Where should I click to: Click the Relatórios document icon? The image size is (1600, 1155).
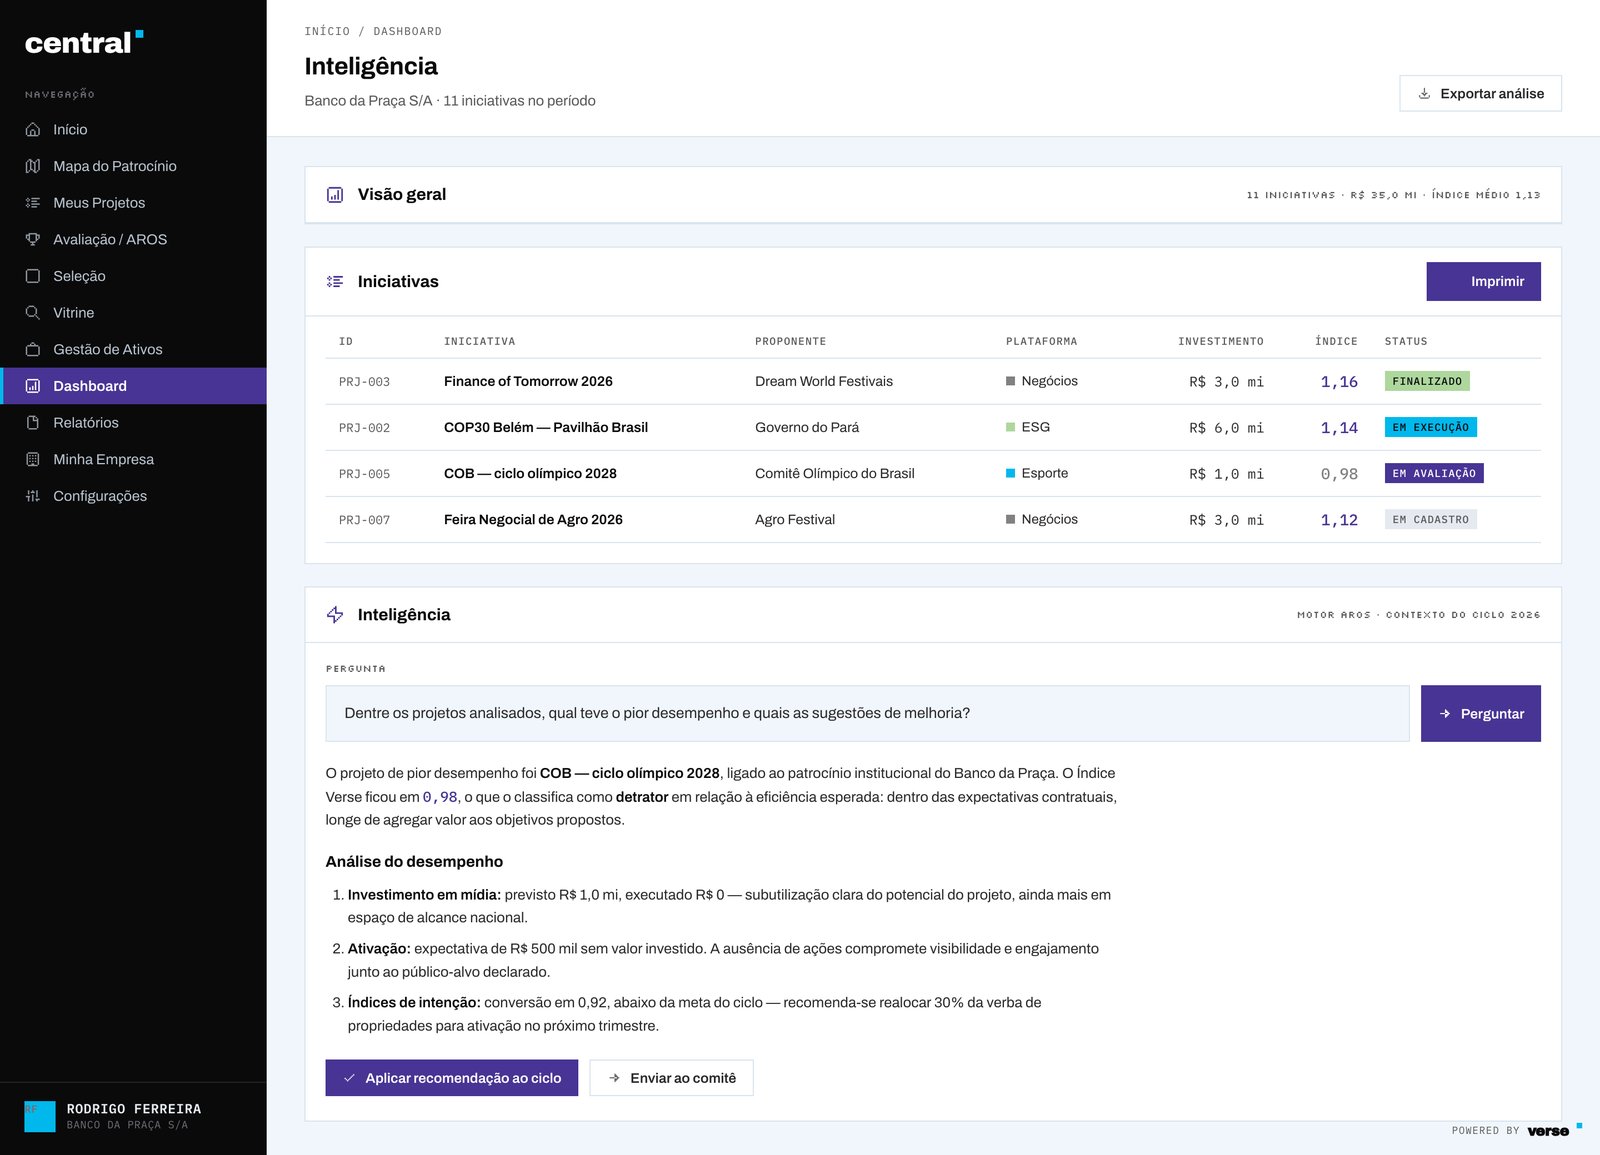click(x=33, y=423)
